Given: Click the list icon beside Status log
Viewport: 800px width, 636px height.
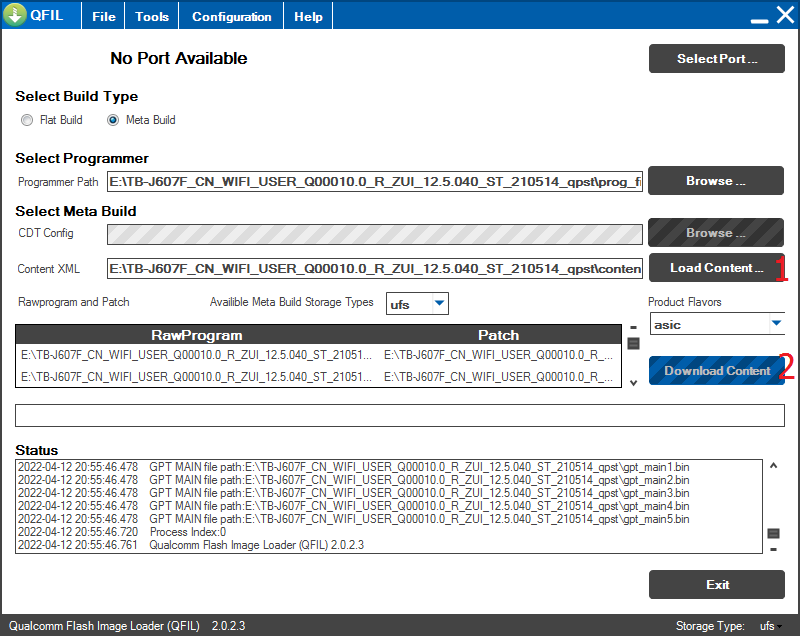Looking at the screenshot, I should [x=773, y=533].
